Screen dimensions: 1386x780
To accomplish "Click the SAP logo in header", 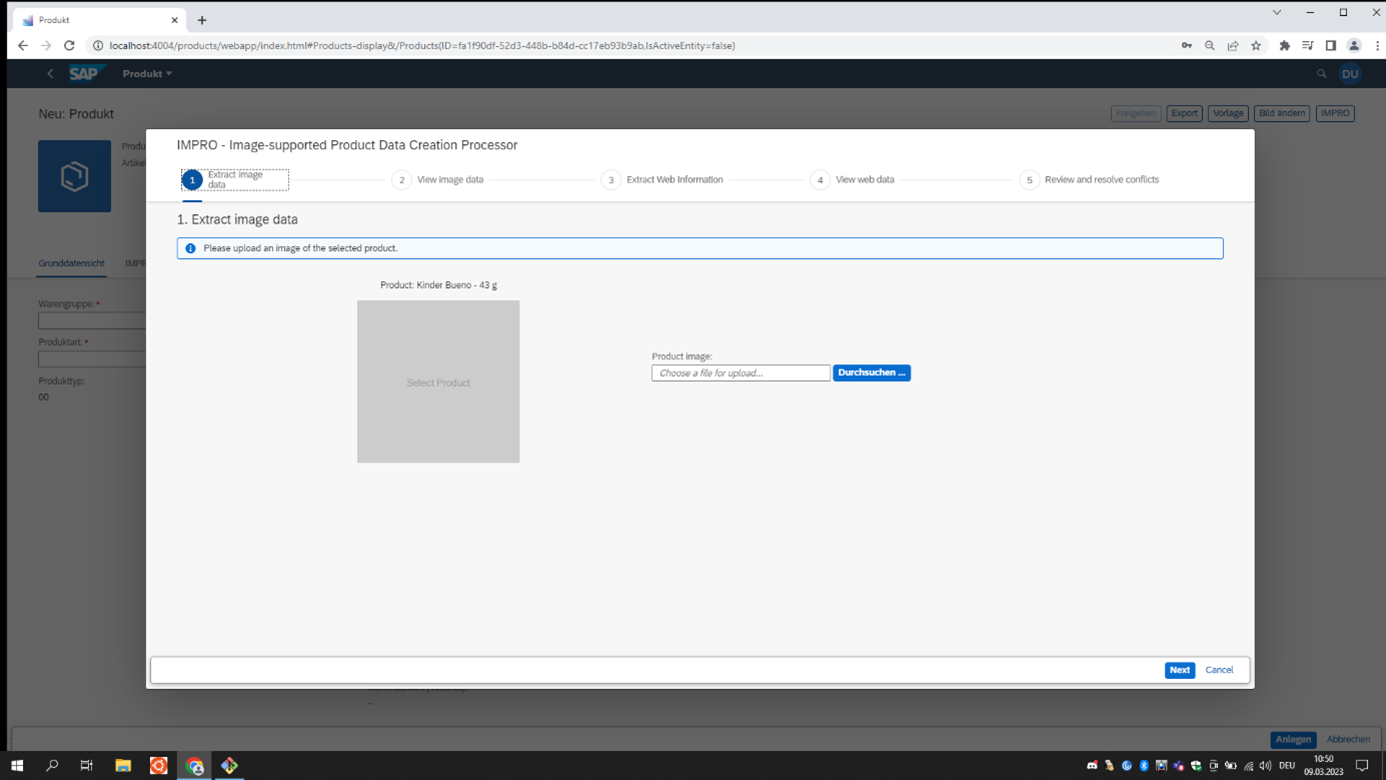I will coord(85,74).
